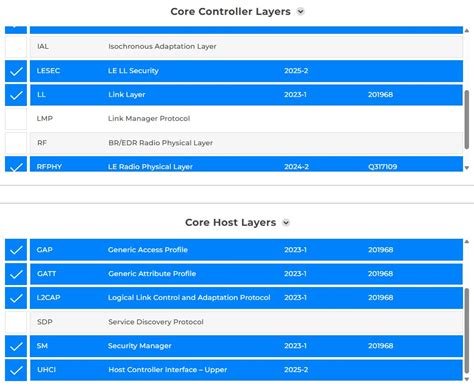The height and width of the screenshot is (386, 474).
Task: Check the SDP Service Discovery Protocol checkbox
Action: click(x=16, y=322)
